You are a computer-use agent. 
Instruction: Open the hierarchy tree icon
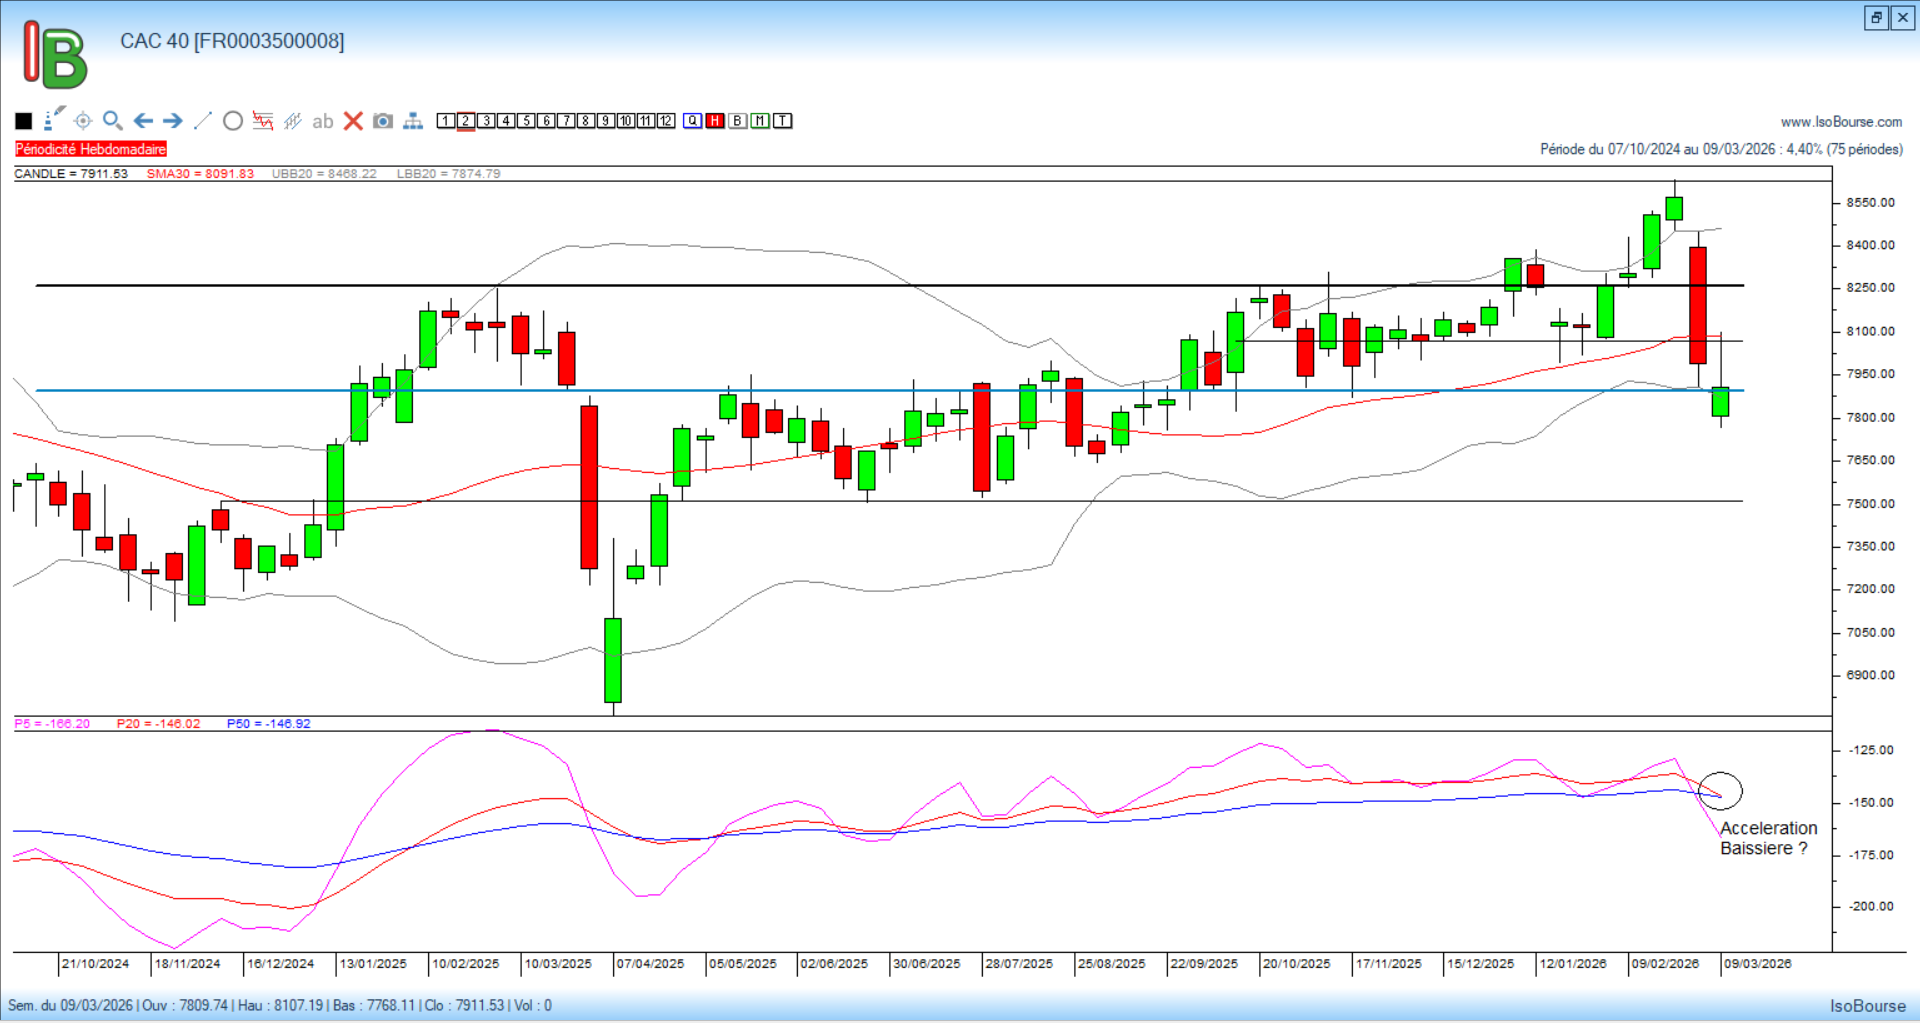pyautogui.click(x=413, y=121)
